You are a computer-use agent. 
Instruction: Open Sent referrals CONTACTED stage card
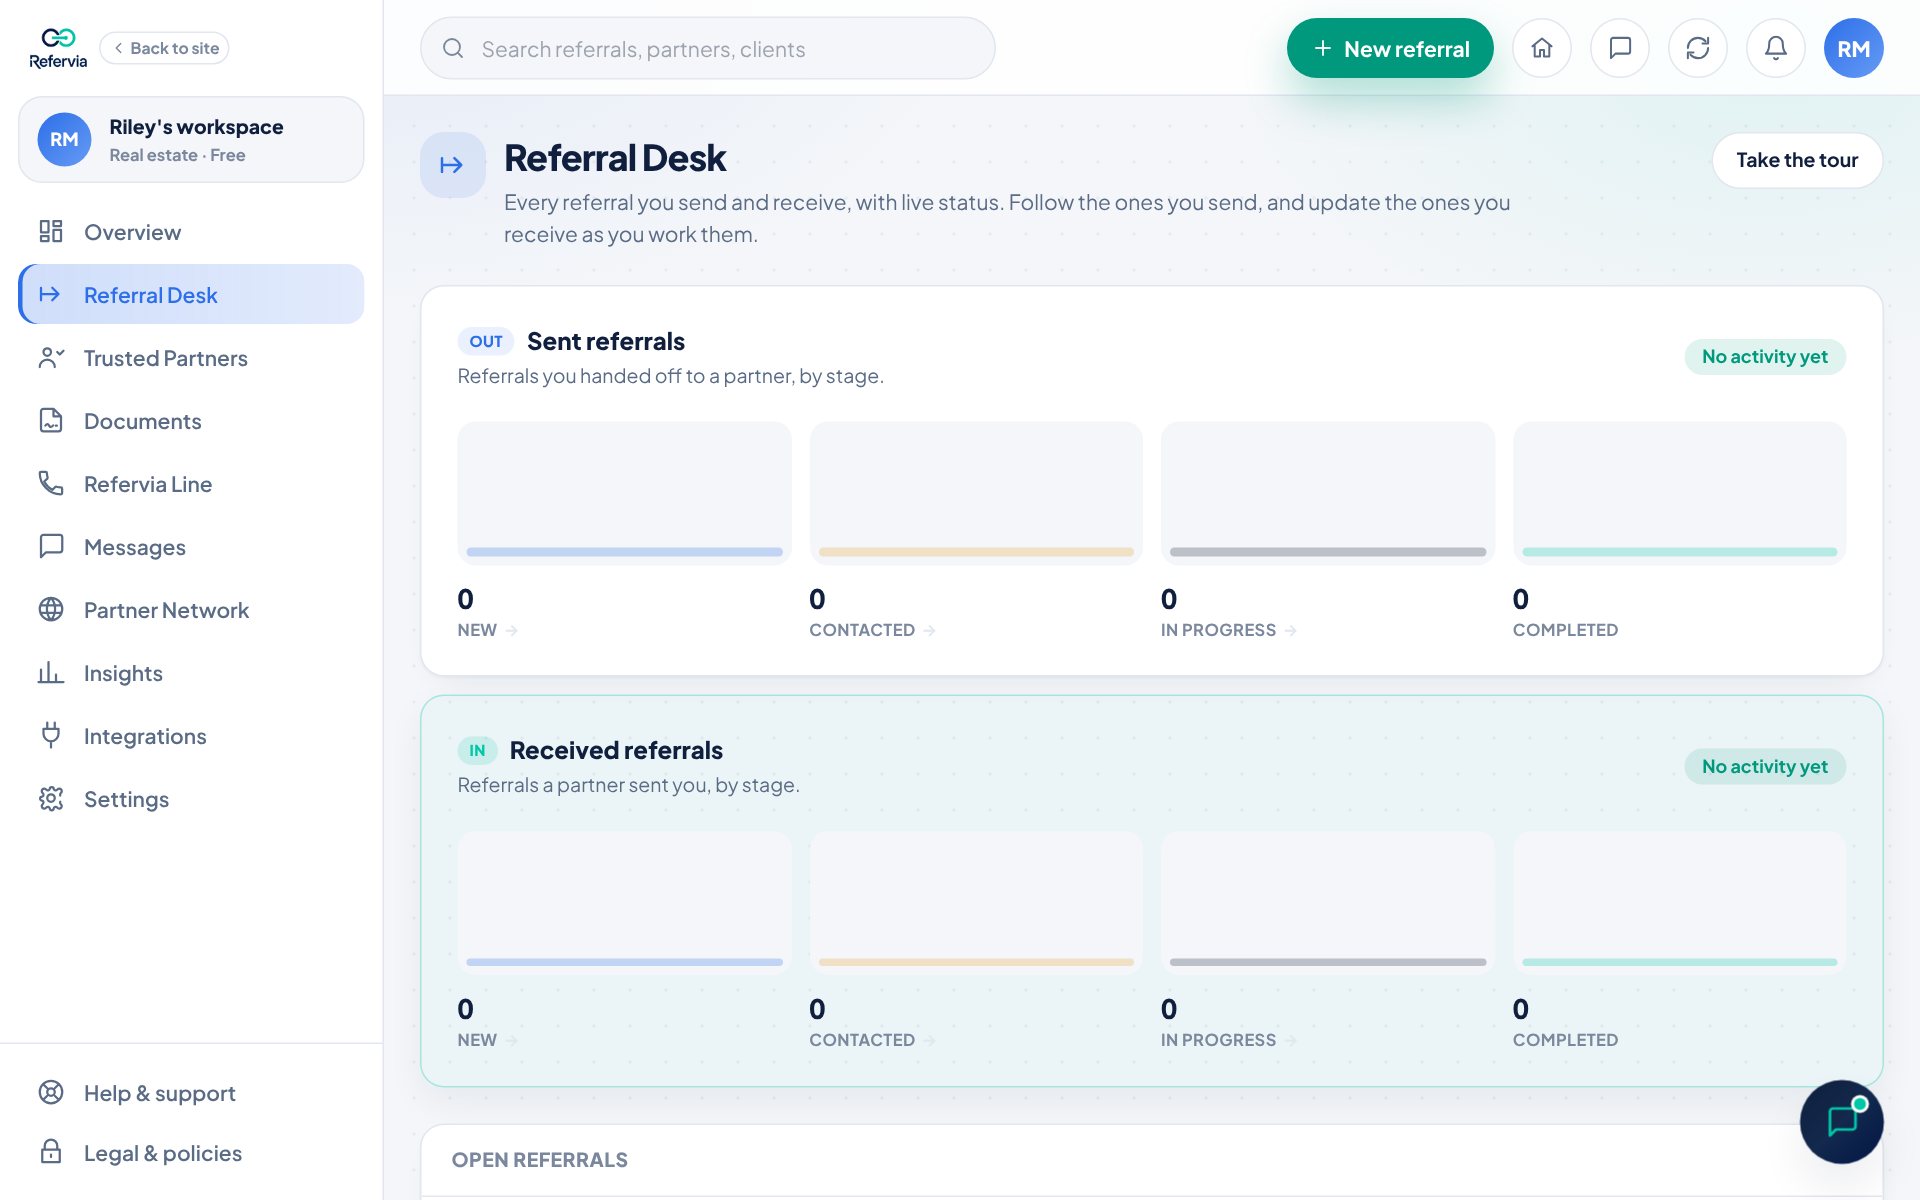click(x=976, y=493)
